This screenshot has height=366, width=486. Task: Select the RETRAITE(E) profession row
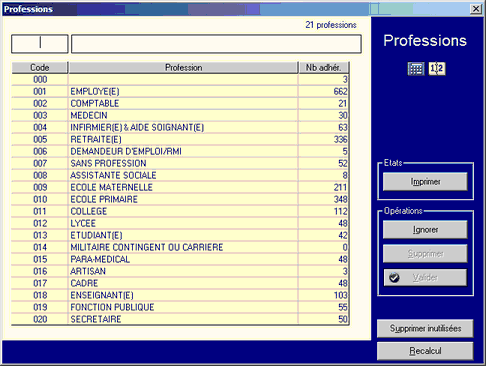pyautogui.click(x=180, y=139)
